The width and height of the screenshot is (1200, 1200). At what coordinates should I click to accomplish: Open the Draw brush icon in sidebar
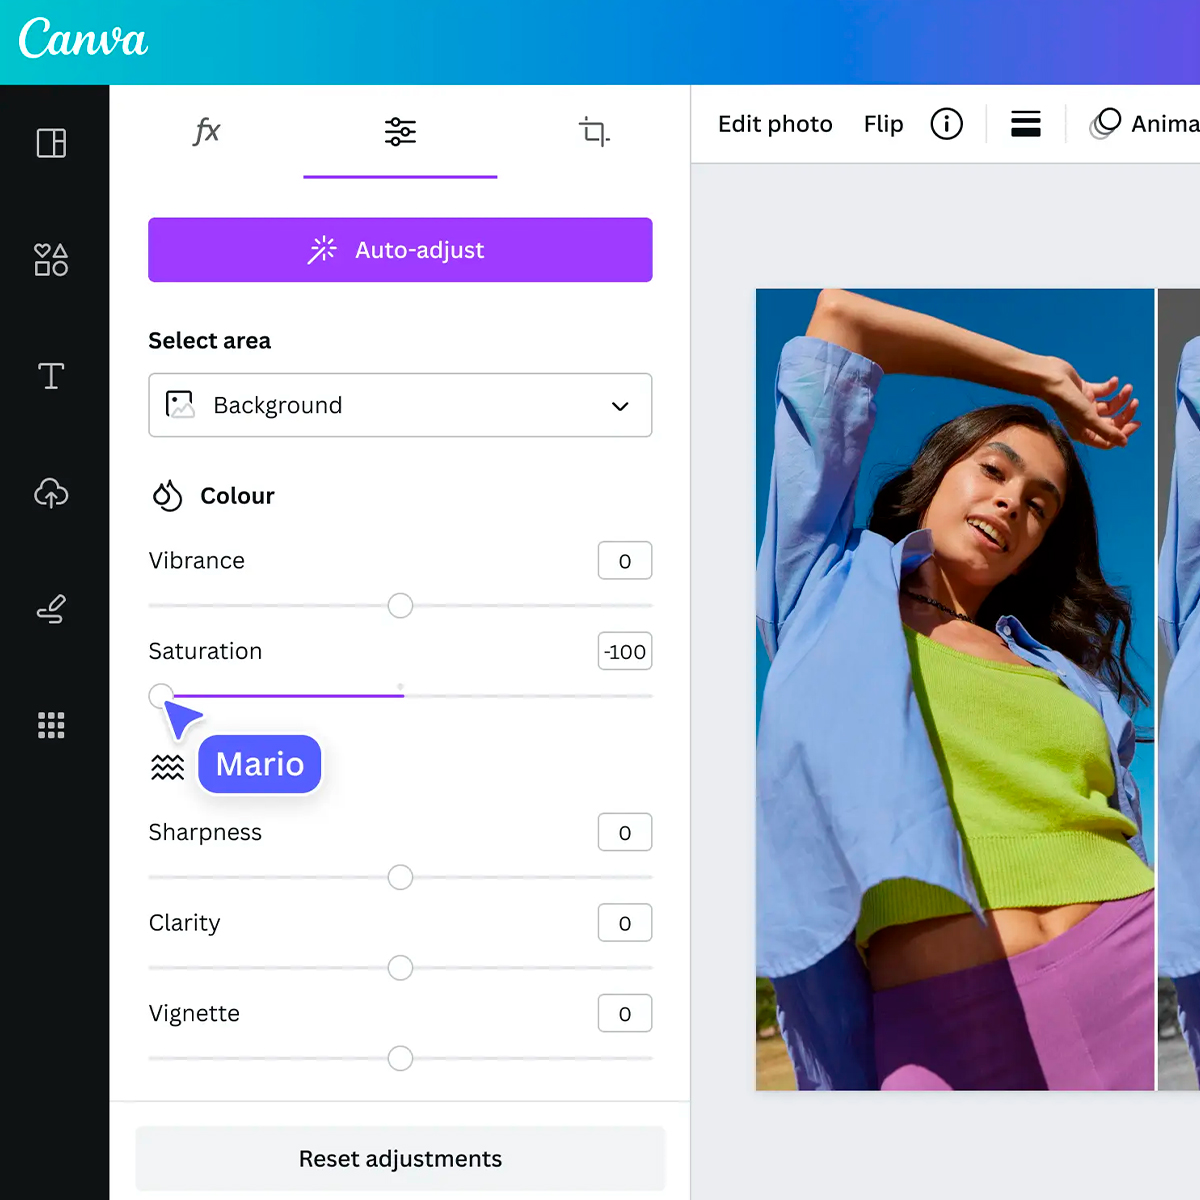(x=51, y=609)
